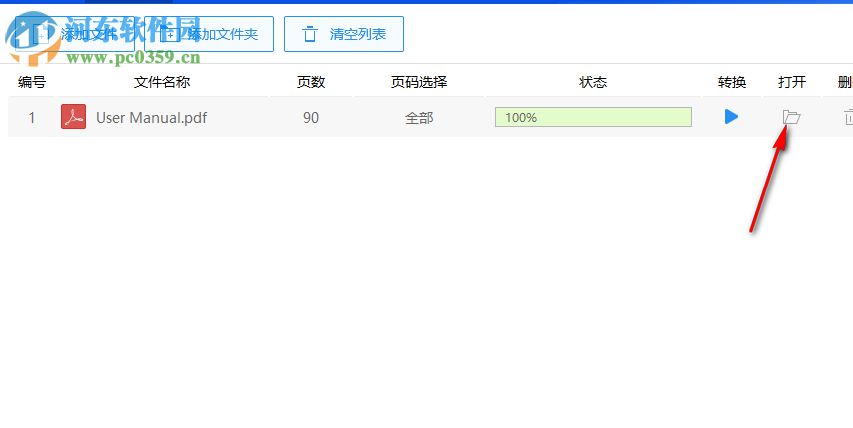Click the red PDF file icon

click(x=73, y=117)
